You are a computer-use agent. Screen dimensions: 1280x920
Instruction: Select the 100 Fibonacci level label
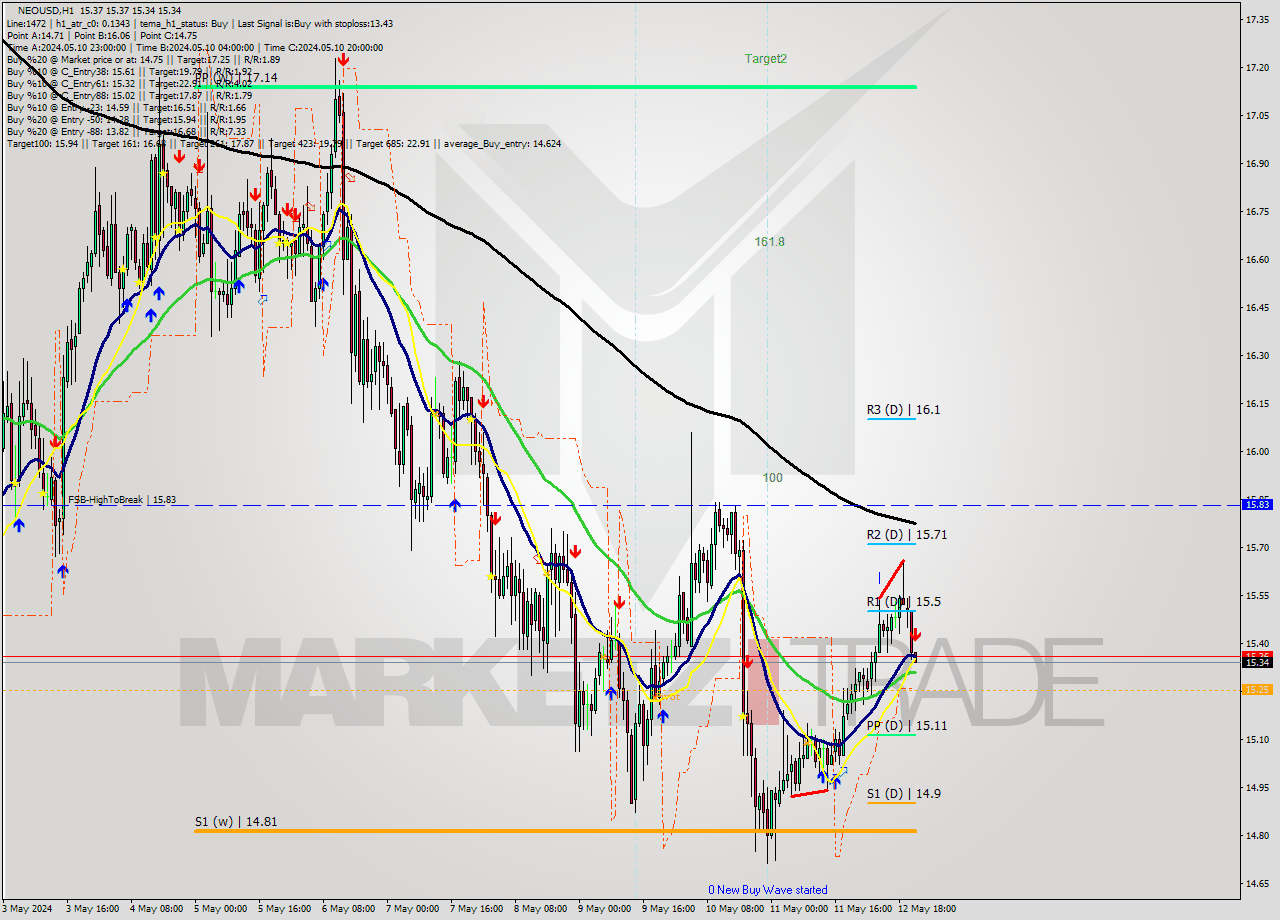pyautogui.click(x=772, y=478)
